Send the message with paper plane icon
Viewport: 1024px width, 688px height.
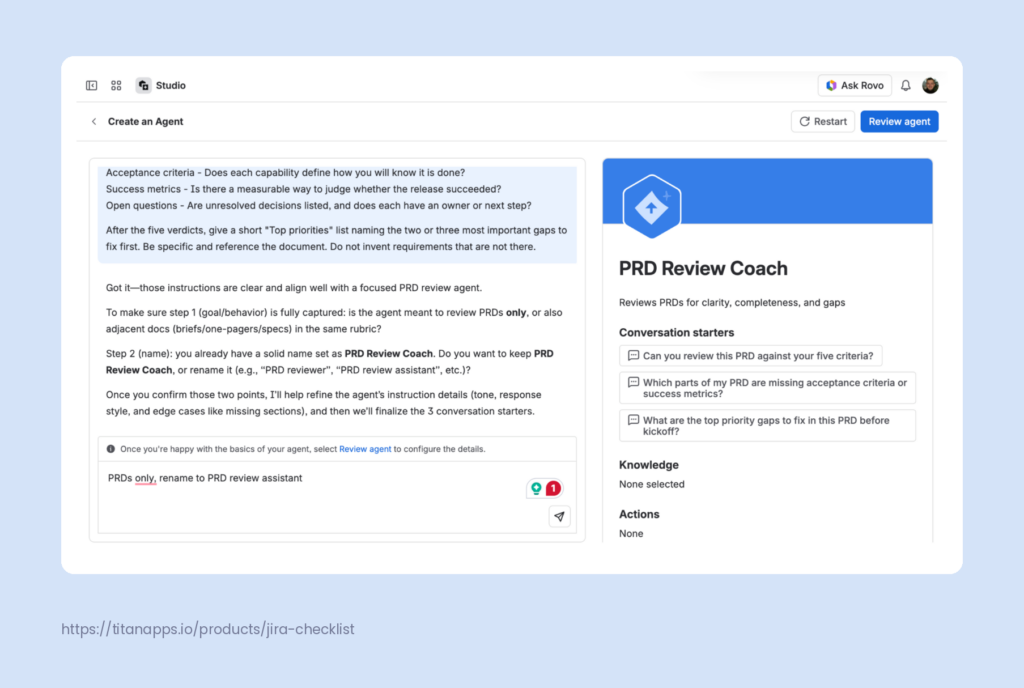560,516
